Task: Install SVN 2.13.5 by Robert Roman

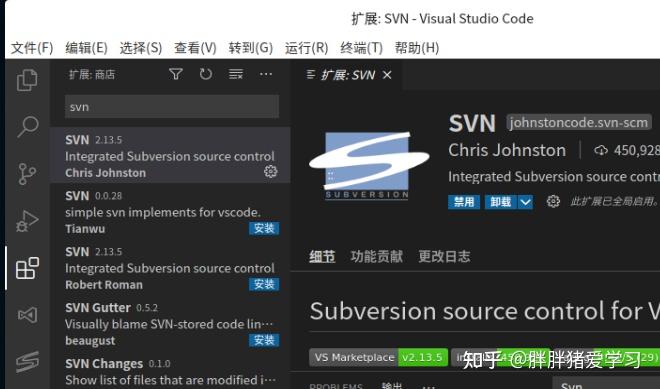Action: (x=264, y=284)
